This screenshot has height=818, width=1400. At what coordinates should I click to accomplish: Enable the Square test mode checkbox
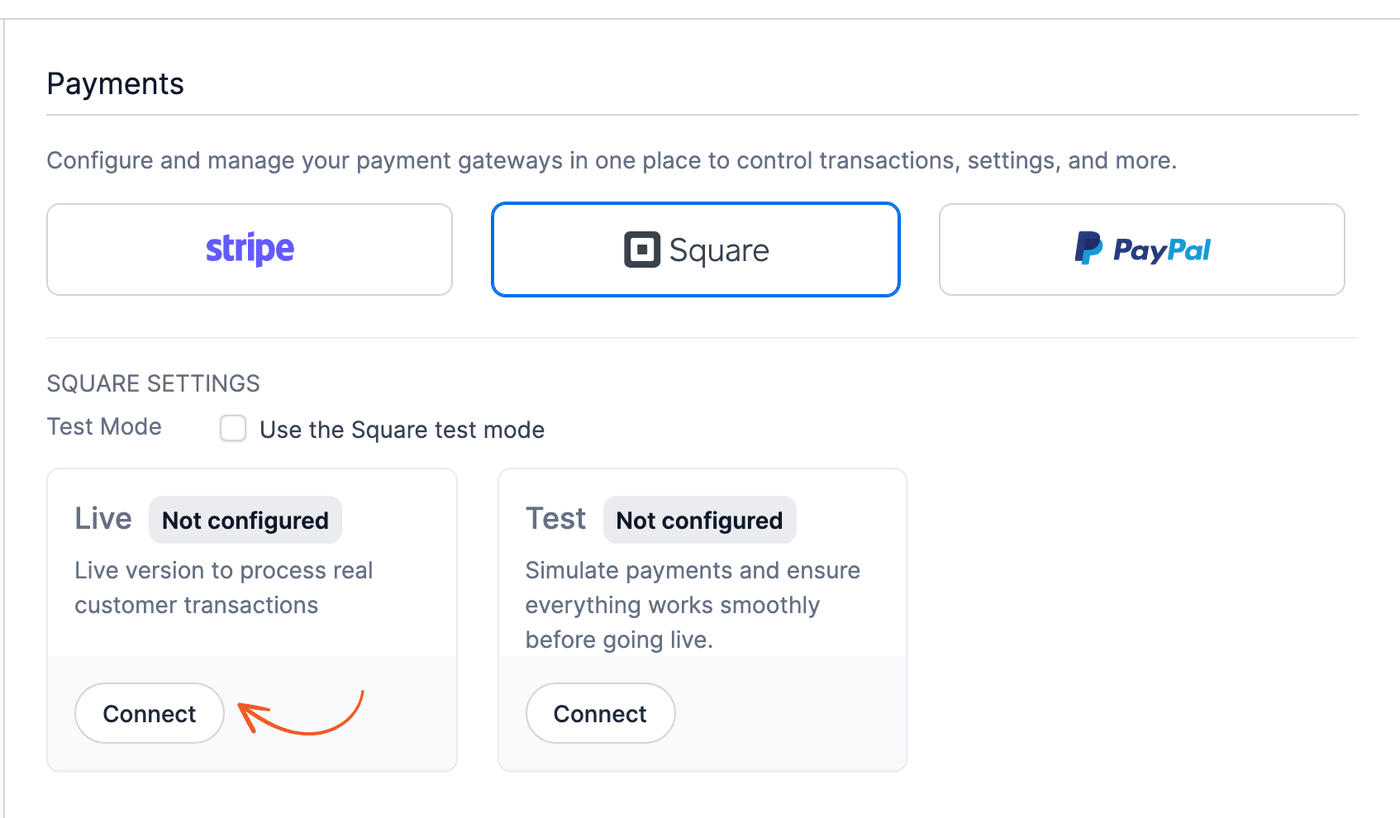pyautogui.click(x=233, y=429)
